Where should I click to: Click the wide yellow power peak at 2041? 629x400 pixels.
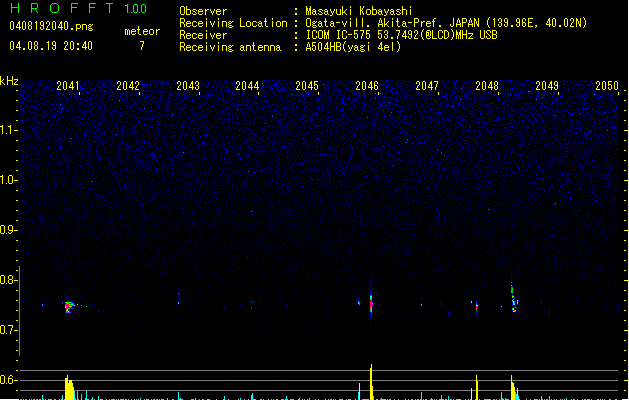(69, 388)
